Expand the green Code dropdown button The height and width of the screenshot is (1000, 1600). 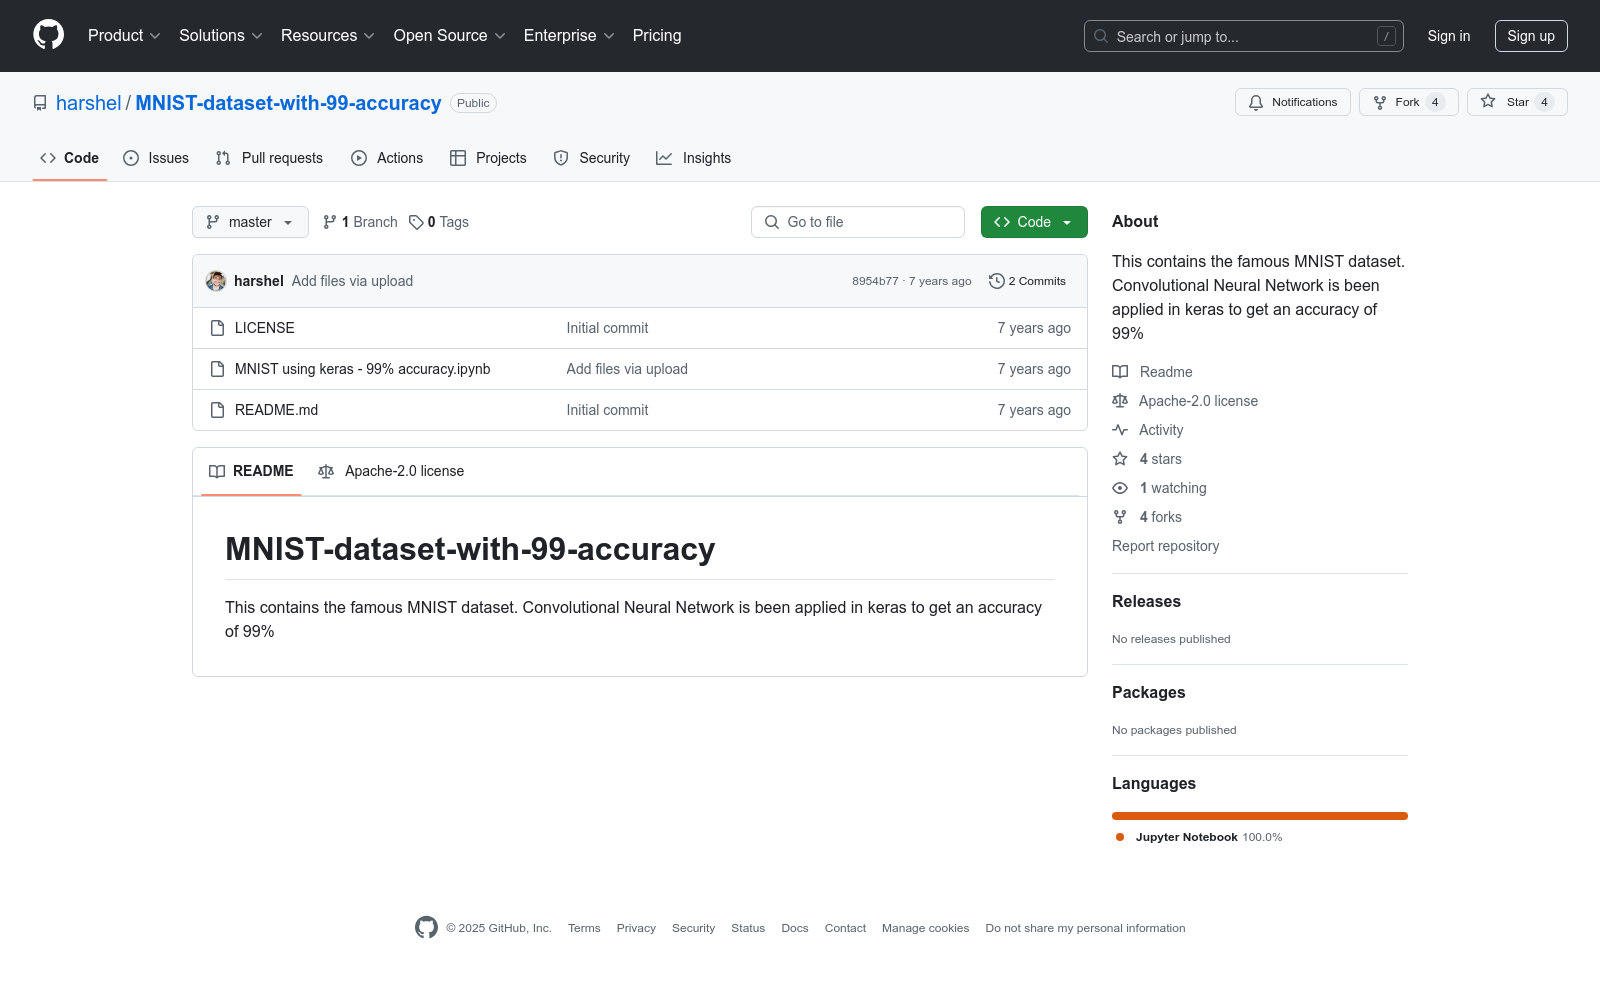point(1034,222)
